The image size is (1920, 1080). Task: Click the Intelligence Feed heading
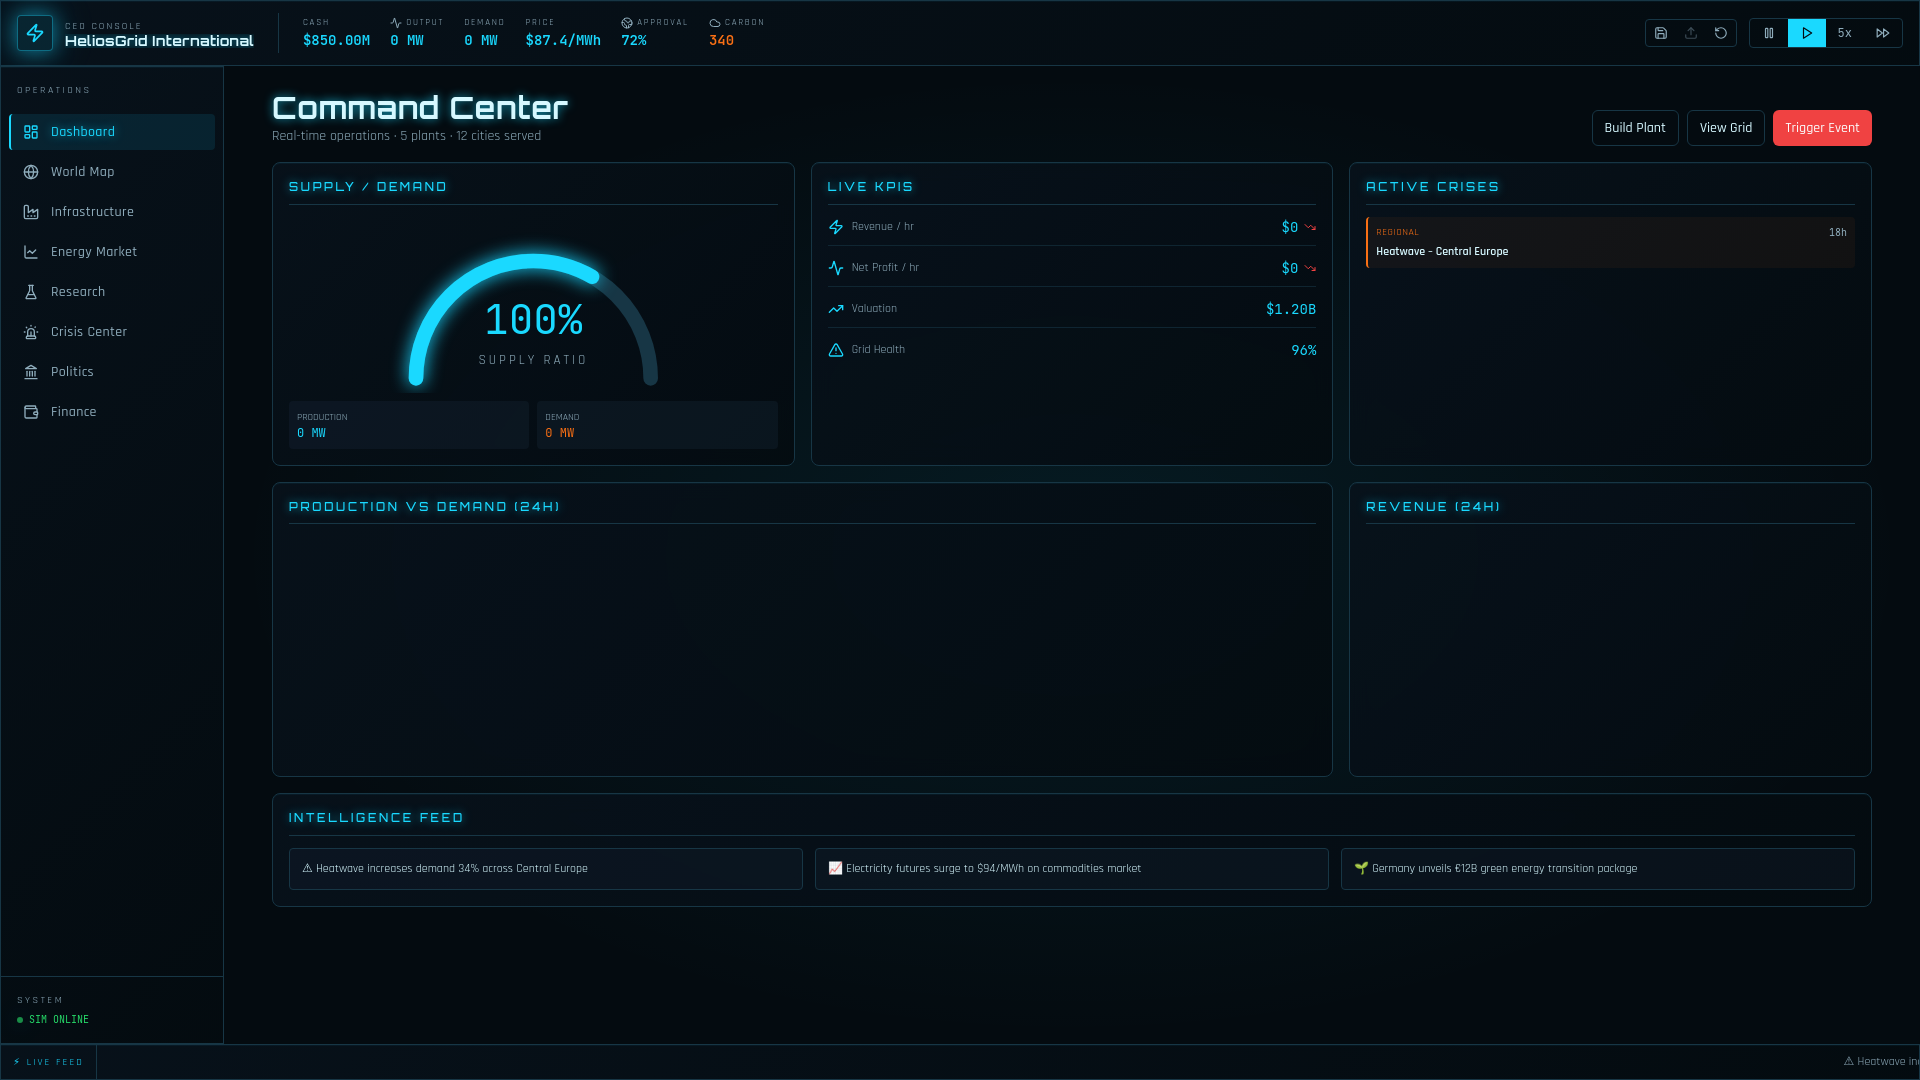click(376, 818)
